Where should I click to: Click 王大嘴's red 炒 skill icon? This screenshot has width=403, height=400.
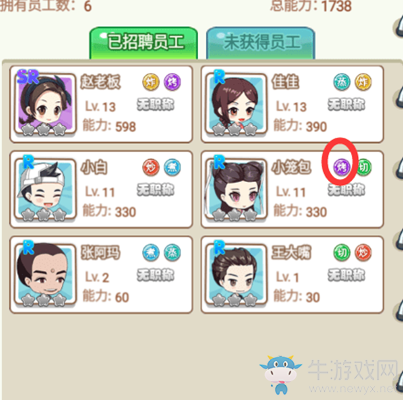point(363,253)
